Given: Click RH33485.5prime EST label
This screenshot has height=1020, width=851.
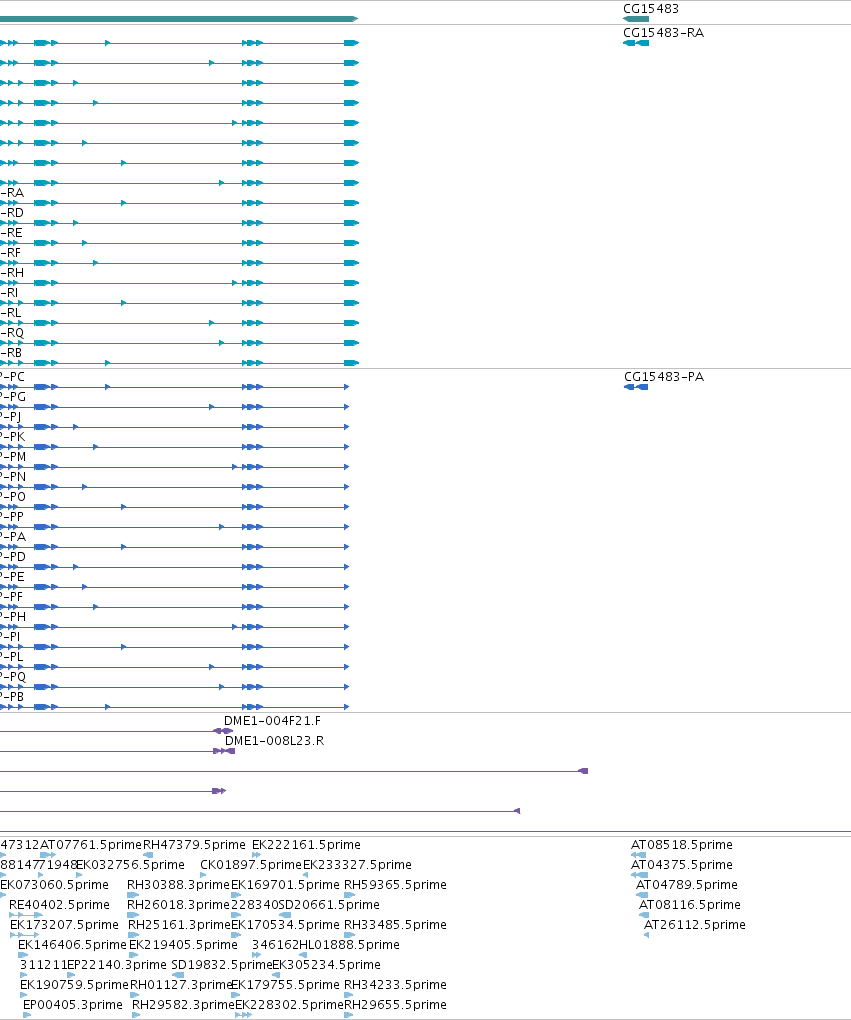Looking at the screenshot, I should tap(395, 925).
